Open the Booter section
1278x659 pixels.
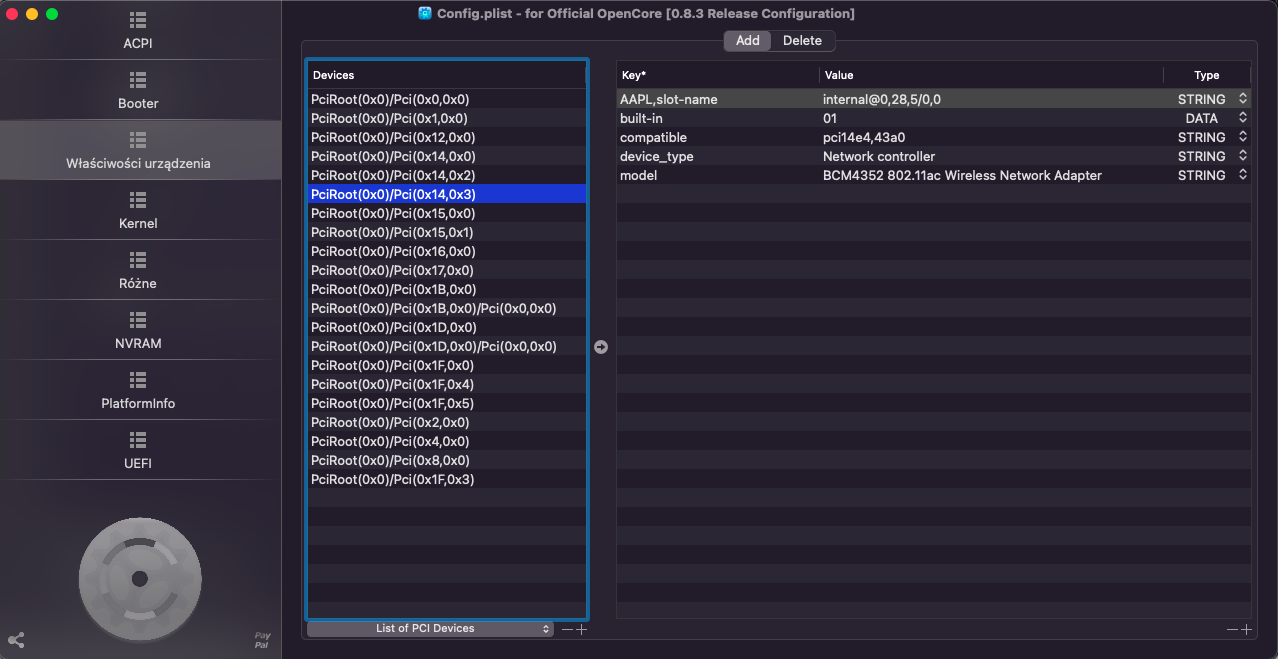138,91
